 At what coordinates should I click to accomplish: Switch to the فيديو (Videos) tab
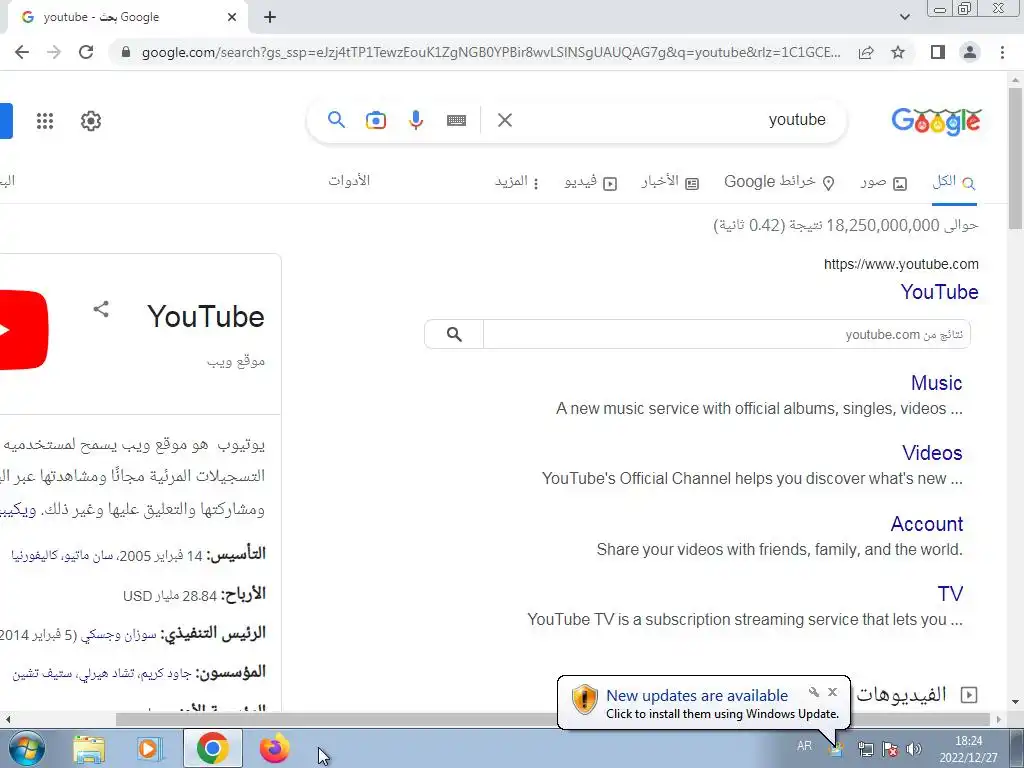(590, 182)
